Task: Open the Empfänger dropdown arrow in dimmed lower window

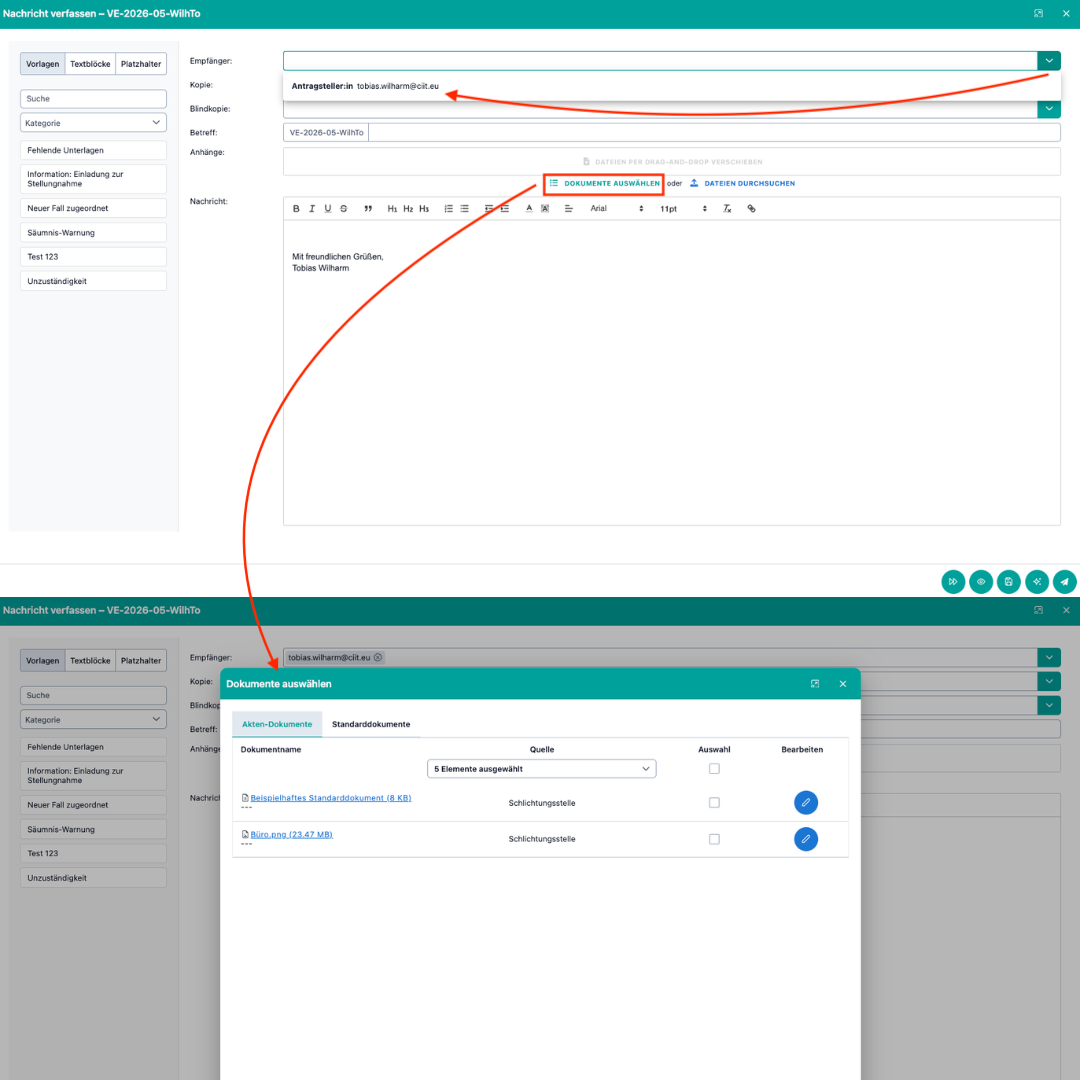Action: click(1049, 657)
